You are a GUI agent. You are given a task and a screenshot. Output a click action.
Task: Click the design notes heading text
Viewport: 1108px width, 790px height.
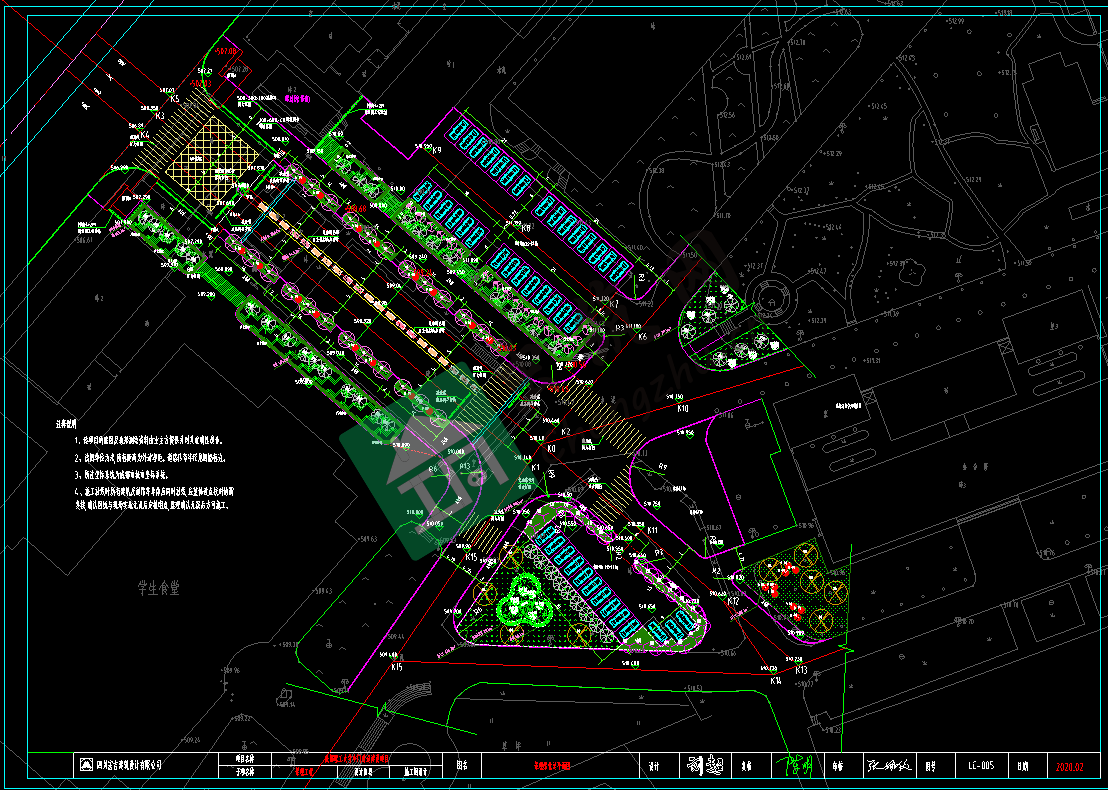(x=65, y=424)
